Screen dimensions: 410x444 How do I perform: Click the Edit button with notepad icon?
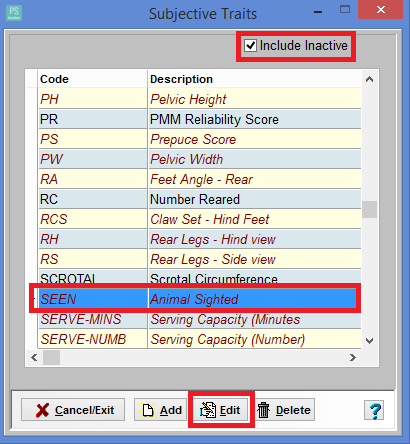221,410
